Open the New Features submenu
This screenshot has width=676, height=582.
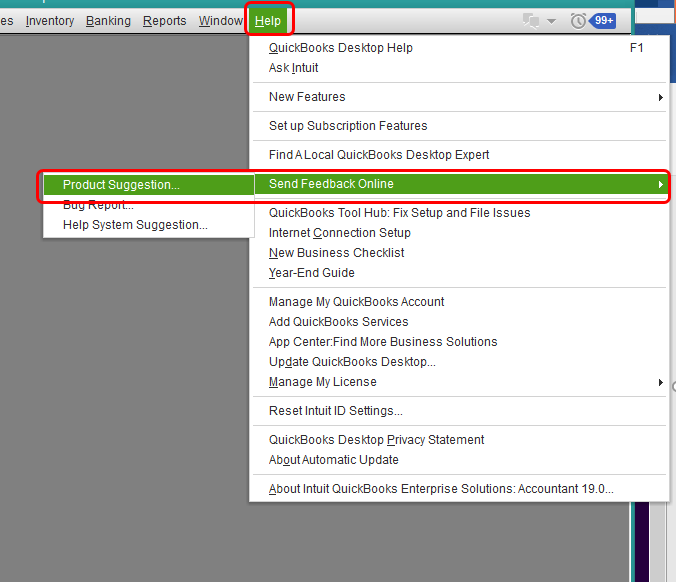pyautogui.click(x=460, y=97)
